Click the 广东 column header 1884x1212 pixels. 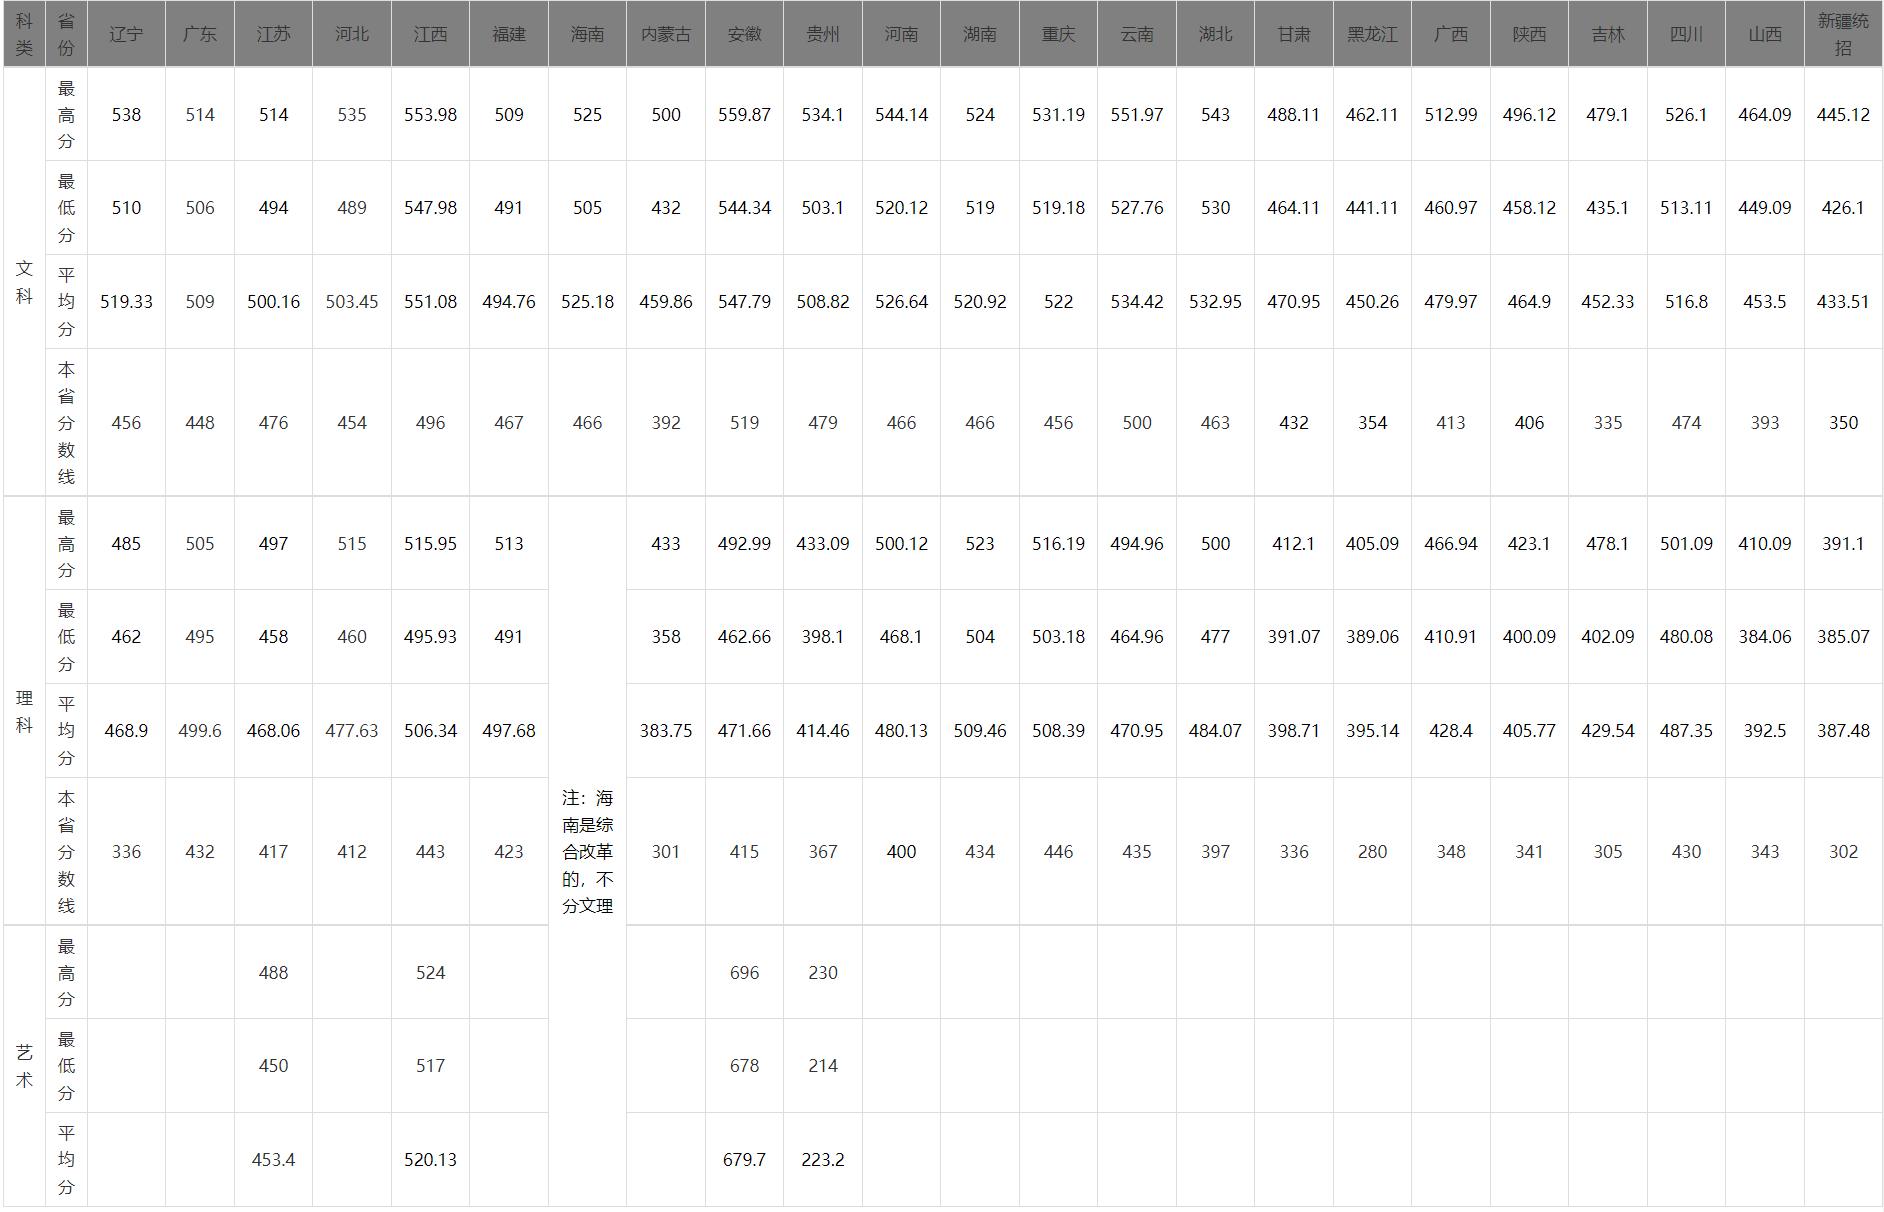[x=200, y=34]
